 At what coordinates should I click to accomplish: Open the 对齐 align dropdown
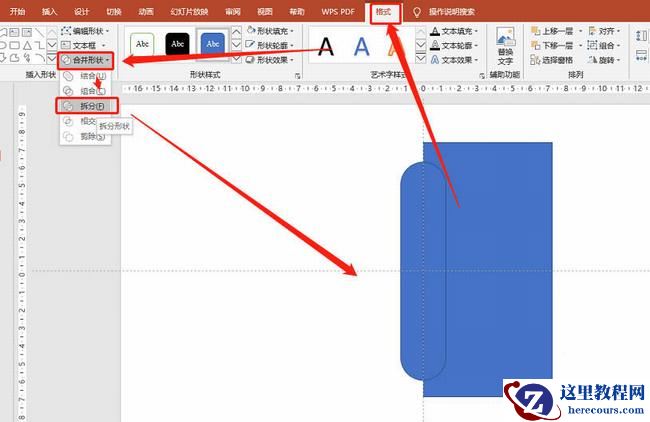coord(604,31)
